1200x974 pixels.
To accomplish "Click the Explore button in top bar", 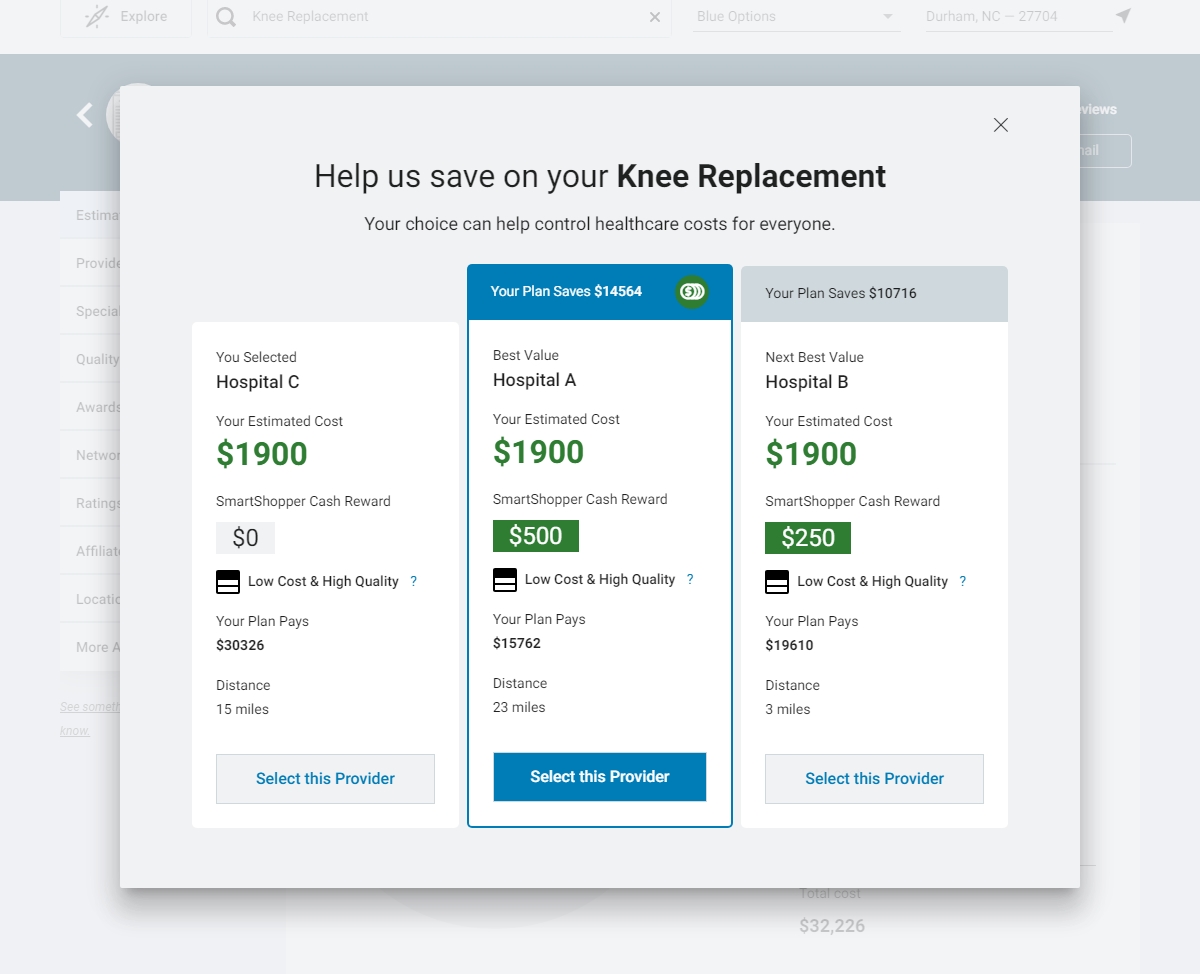I will coord(126,17).
